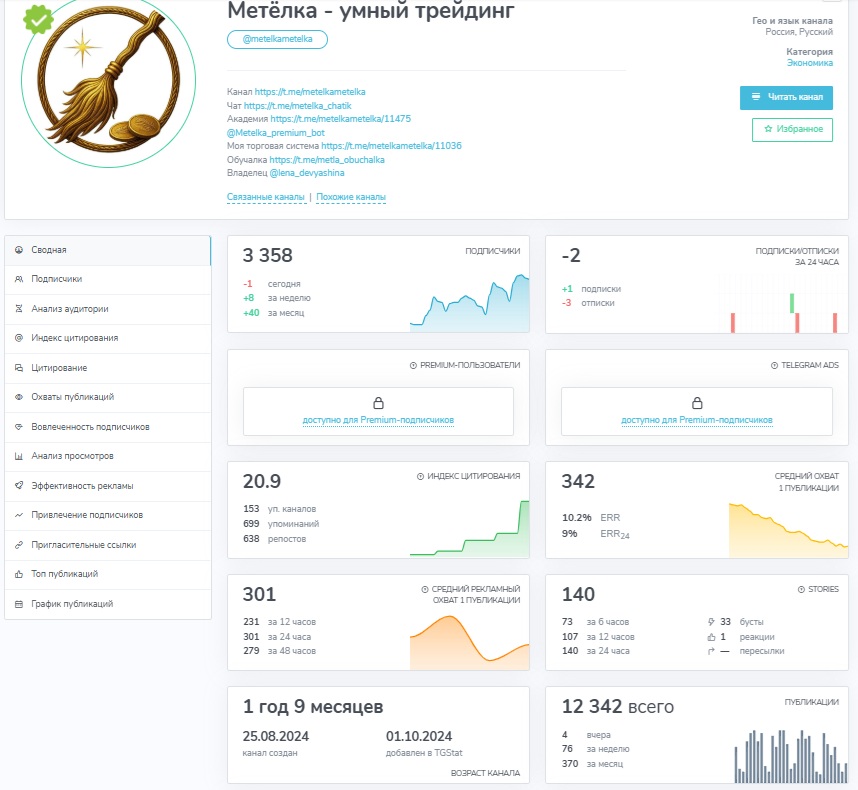Screen dimensions: 858x790
Task: Expand the Связанные каналы list
Action: [x=266, y=197]
